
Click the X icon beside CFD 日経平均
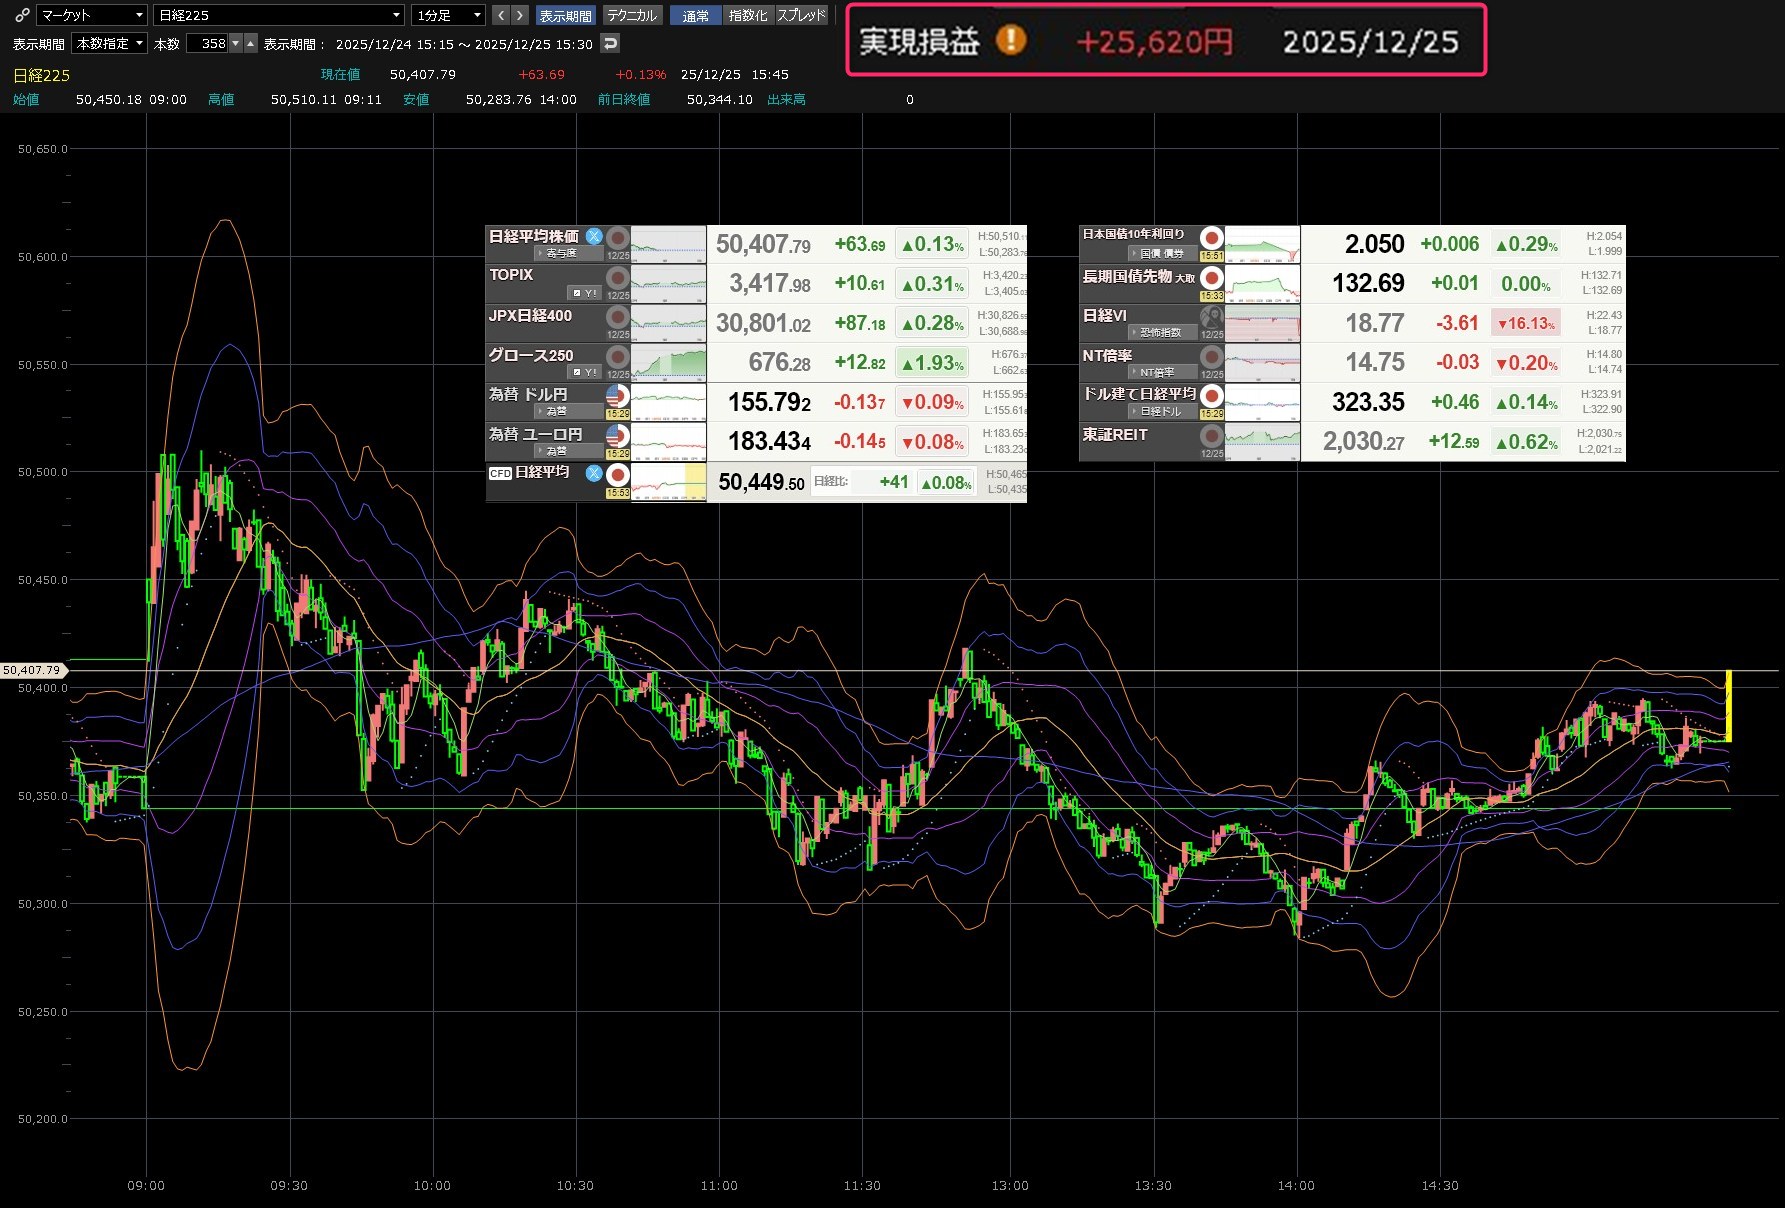pos(594,473)
